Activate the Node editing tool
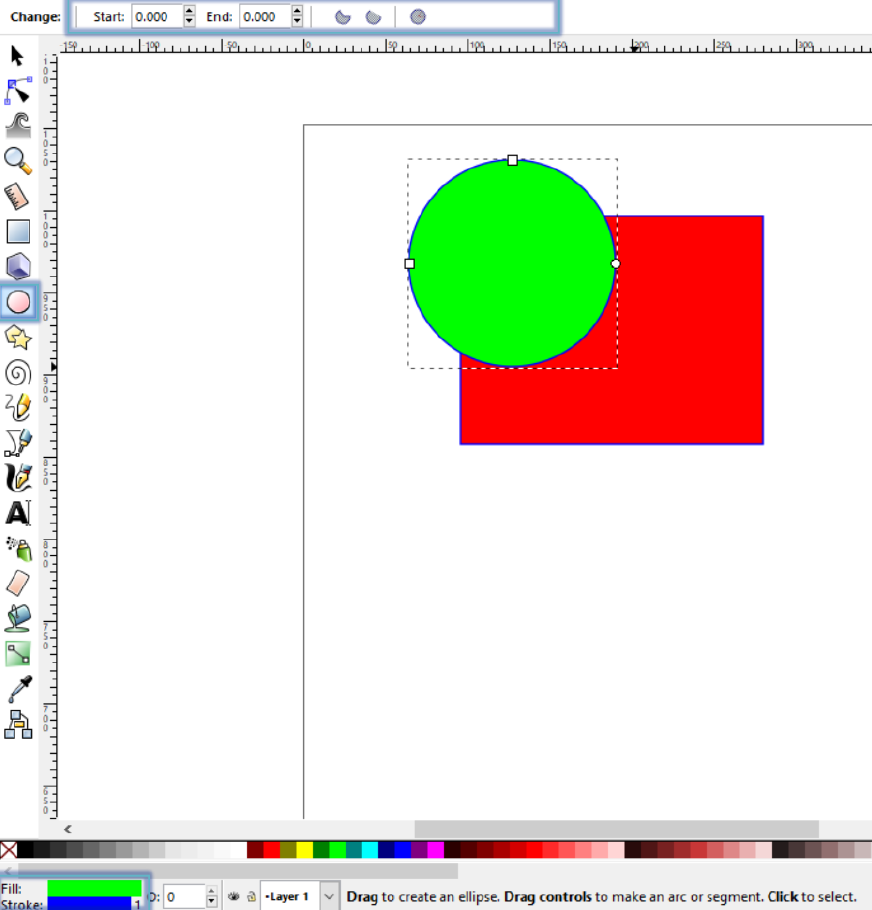Screen dimensions: 872x910 click(18, 91)
